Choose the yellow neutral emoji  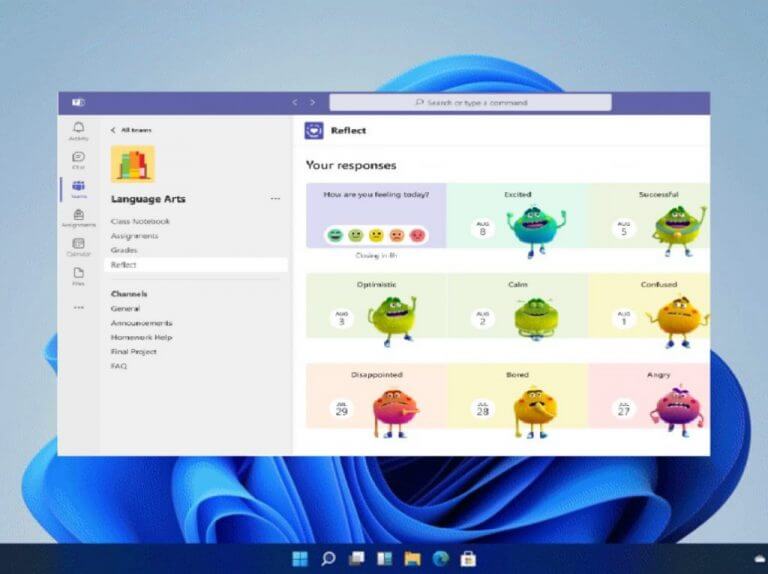[376, 236]
